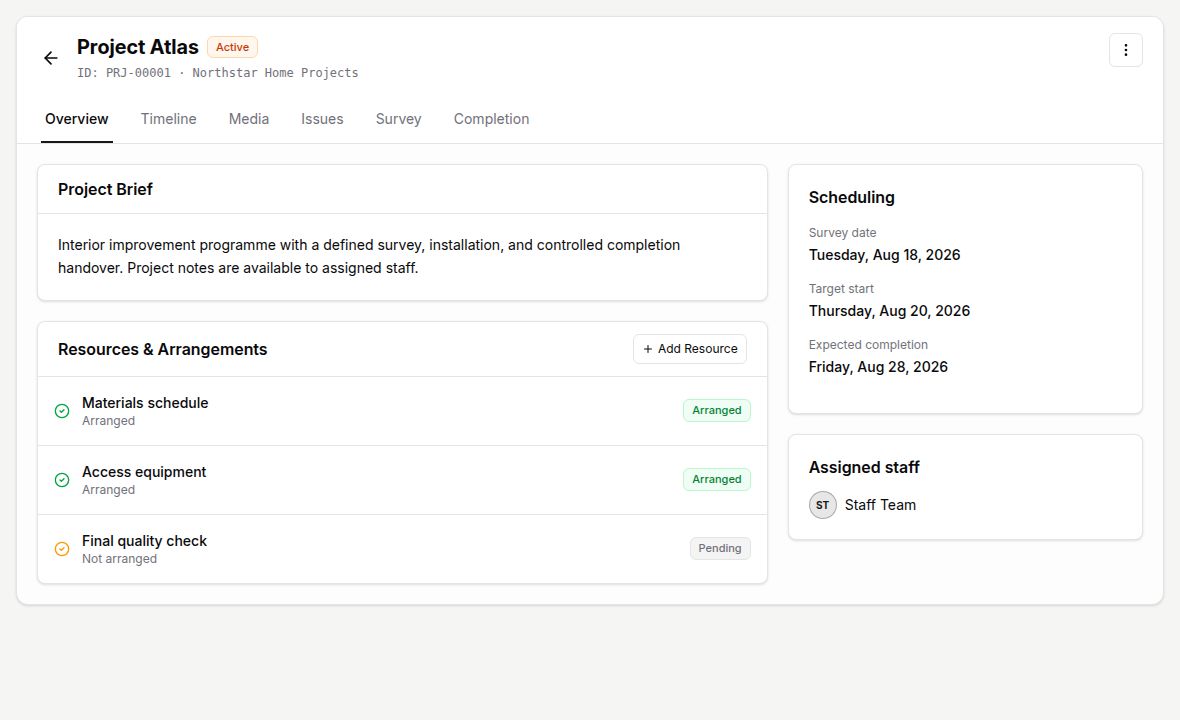The width and height of the screenshot is (1180, 720).
Task: Go to the Issues tab
Action: pos(322,119)
